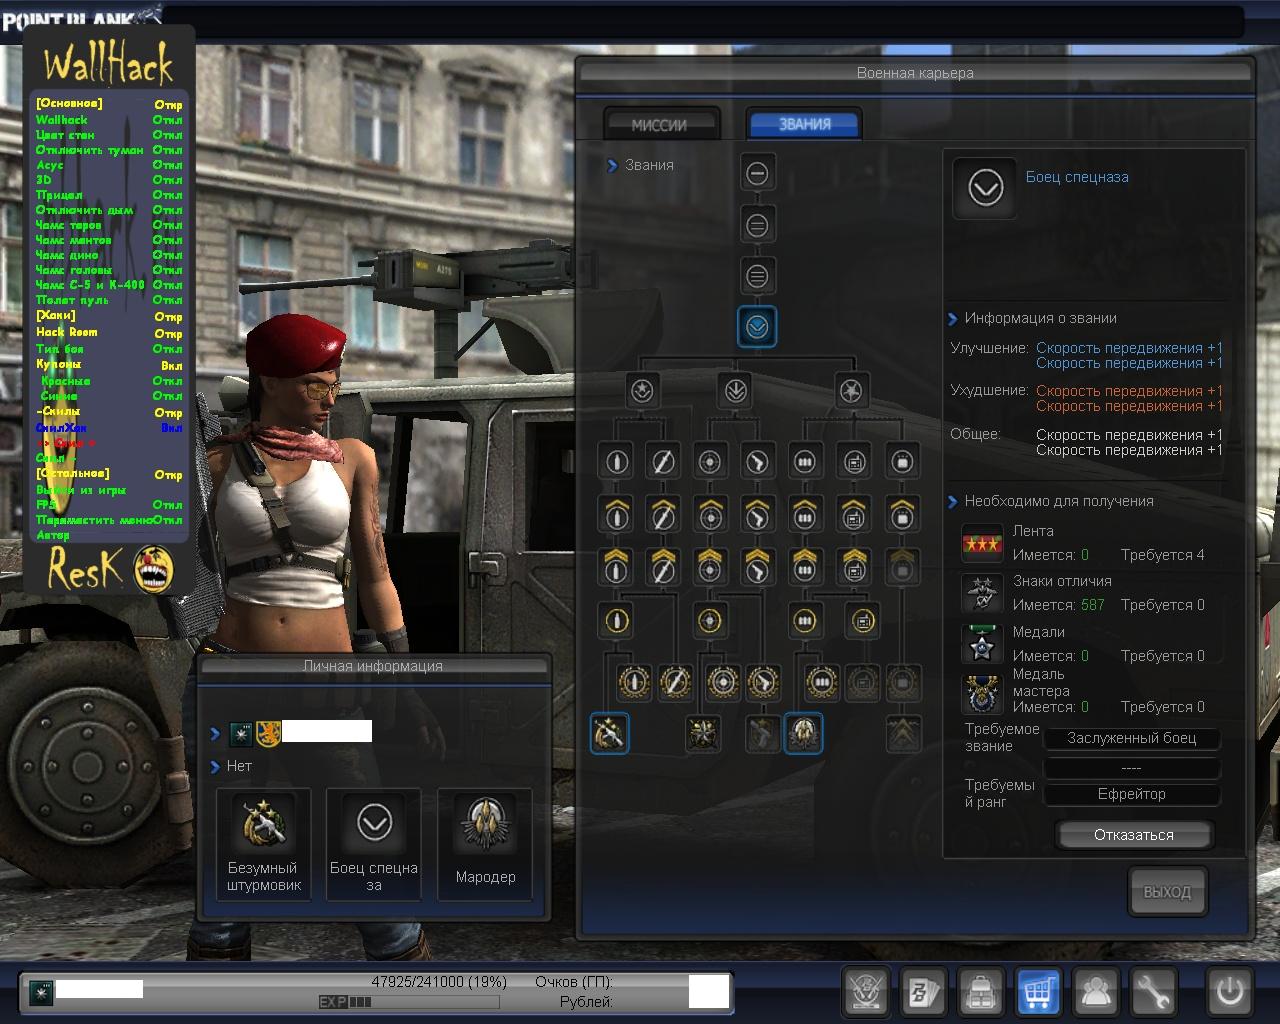Click the Мародер title card
The image size is (1280, 1024).
(485, 845)
